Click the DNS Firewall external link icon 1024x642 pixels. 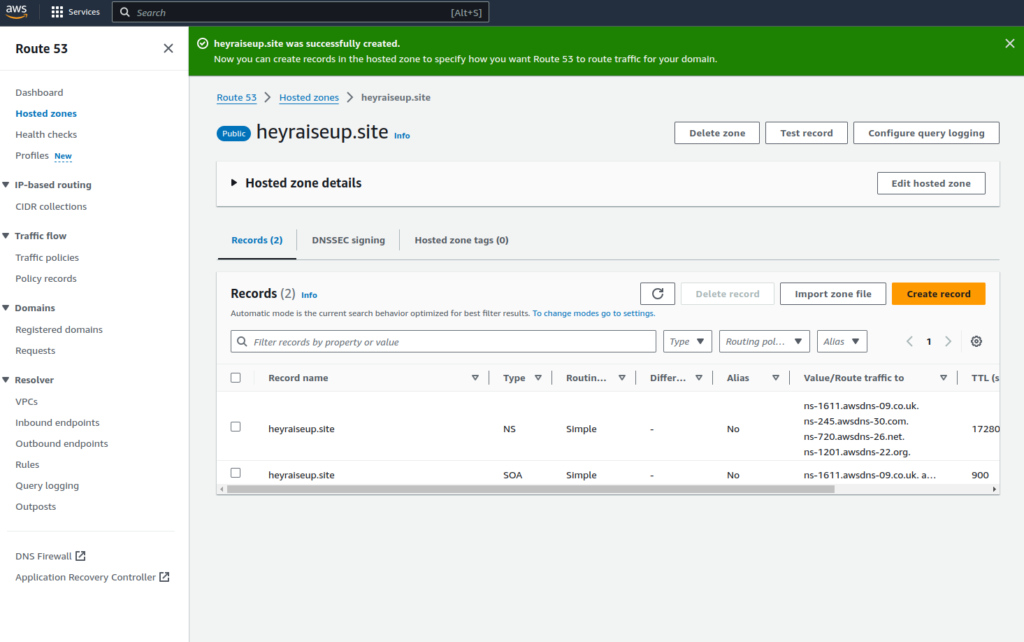[x=80, y=556]
